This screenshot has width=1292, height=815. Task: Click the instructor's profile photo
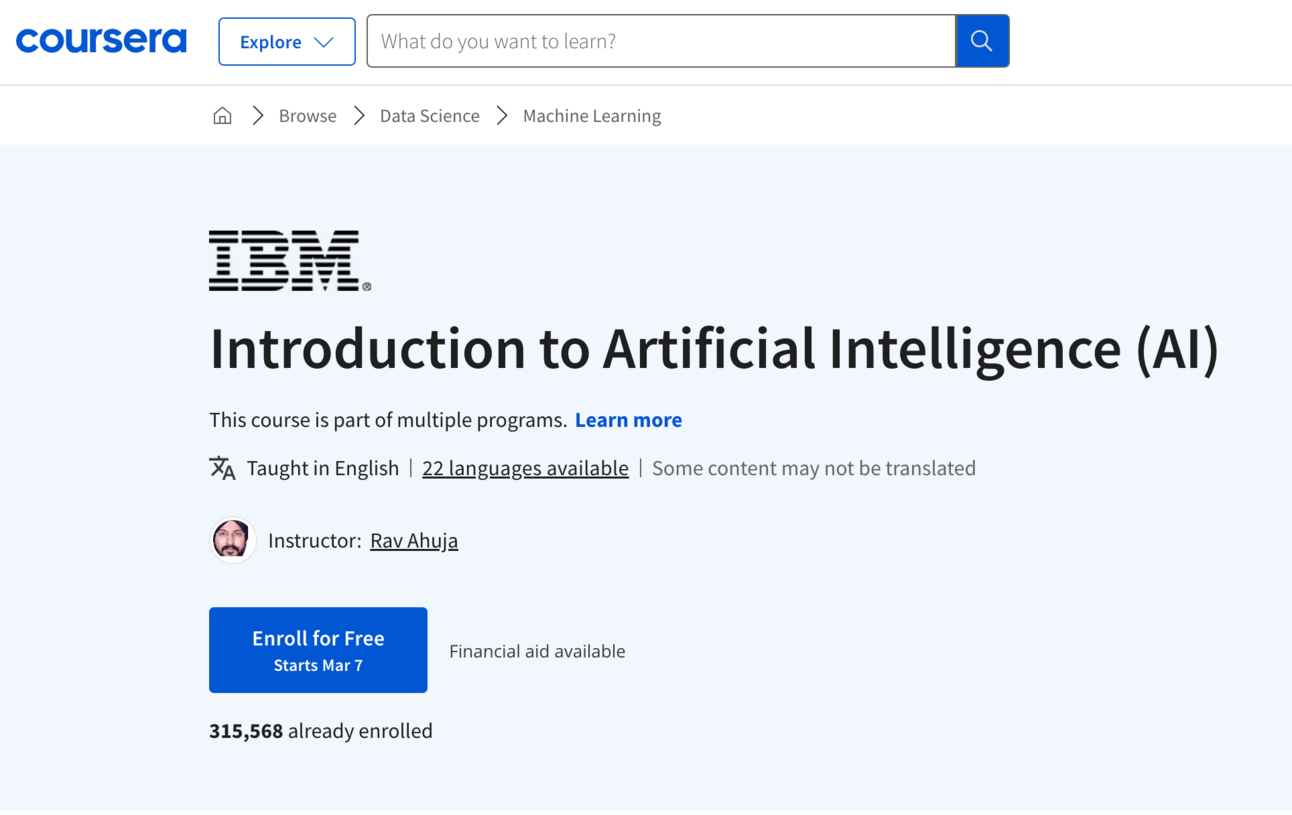[x=232, y=540]
